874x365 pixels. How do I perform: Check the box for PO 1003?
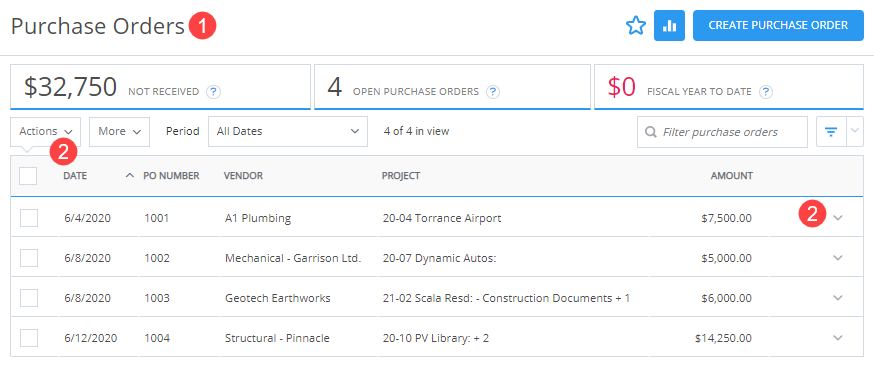(x=29, y=298)
